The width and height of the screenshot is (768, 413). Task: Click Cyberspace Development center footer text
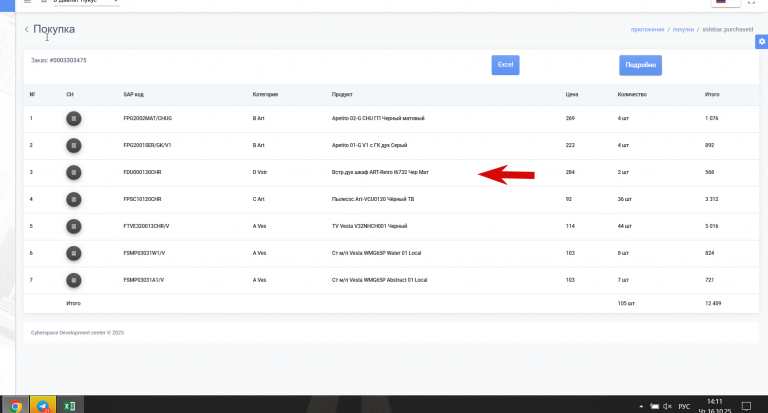77,333
